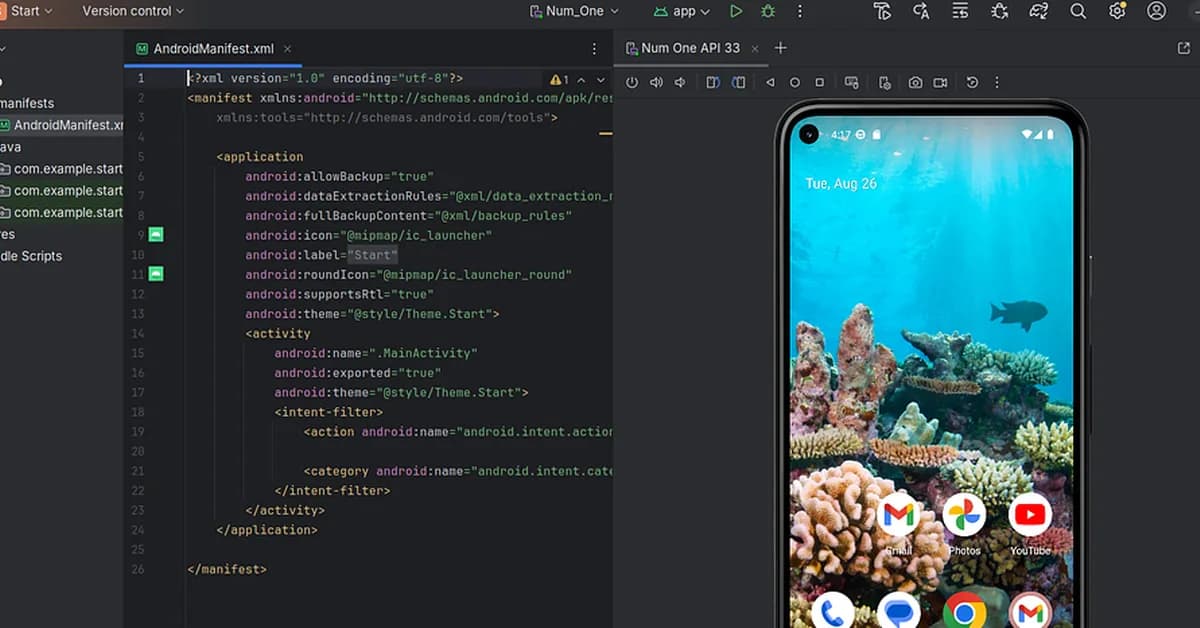
Task: Select AndroidManifest.xml in the project tree
Action: tap(61, 125)
